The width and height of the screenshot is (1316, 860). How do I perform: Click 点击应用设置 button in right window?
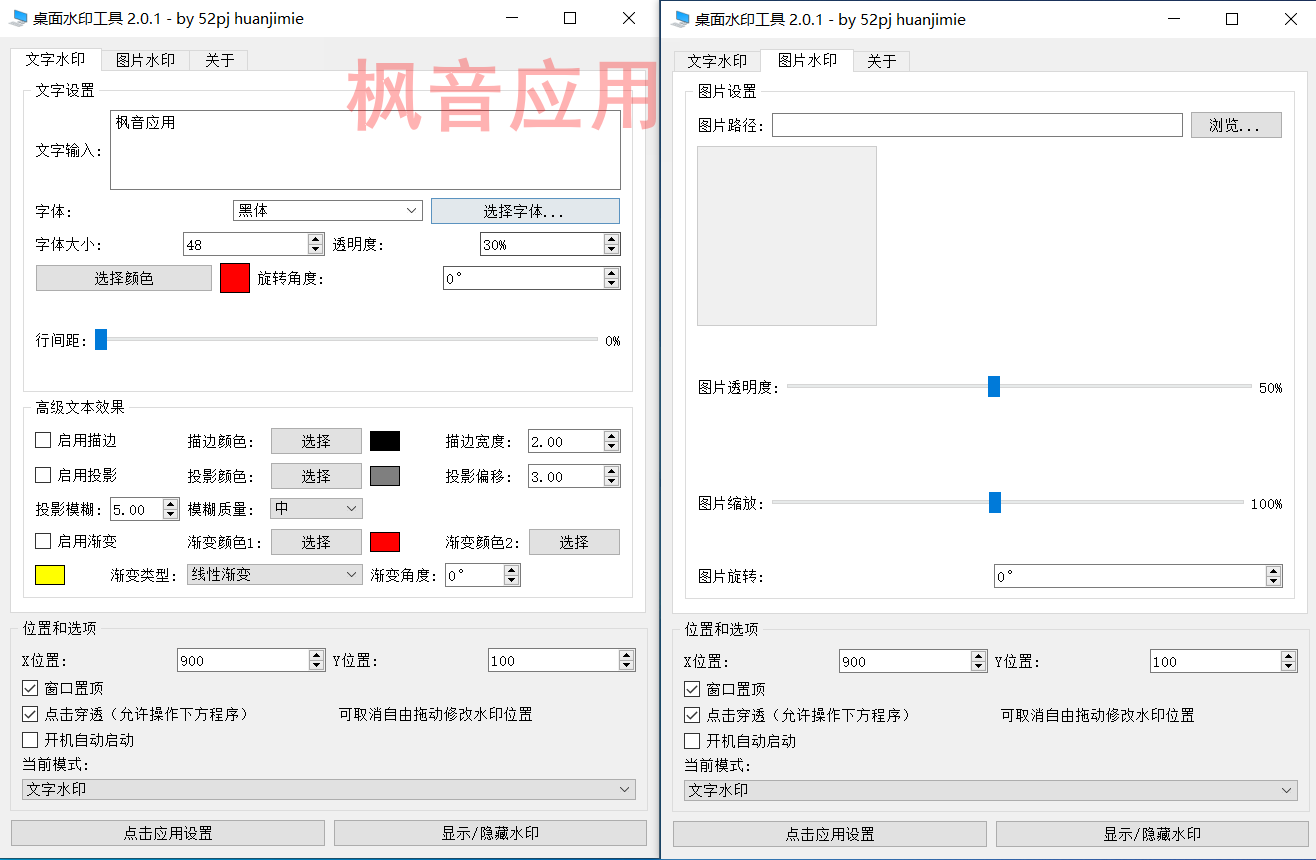[x=830, y=834]
